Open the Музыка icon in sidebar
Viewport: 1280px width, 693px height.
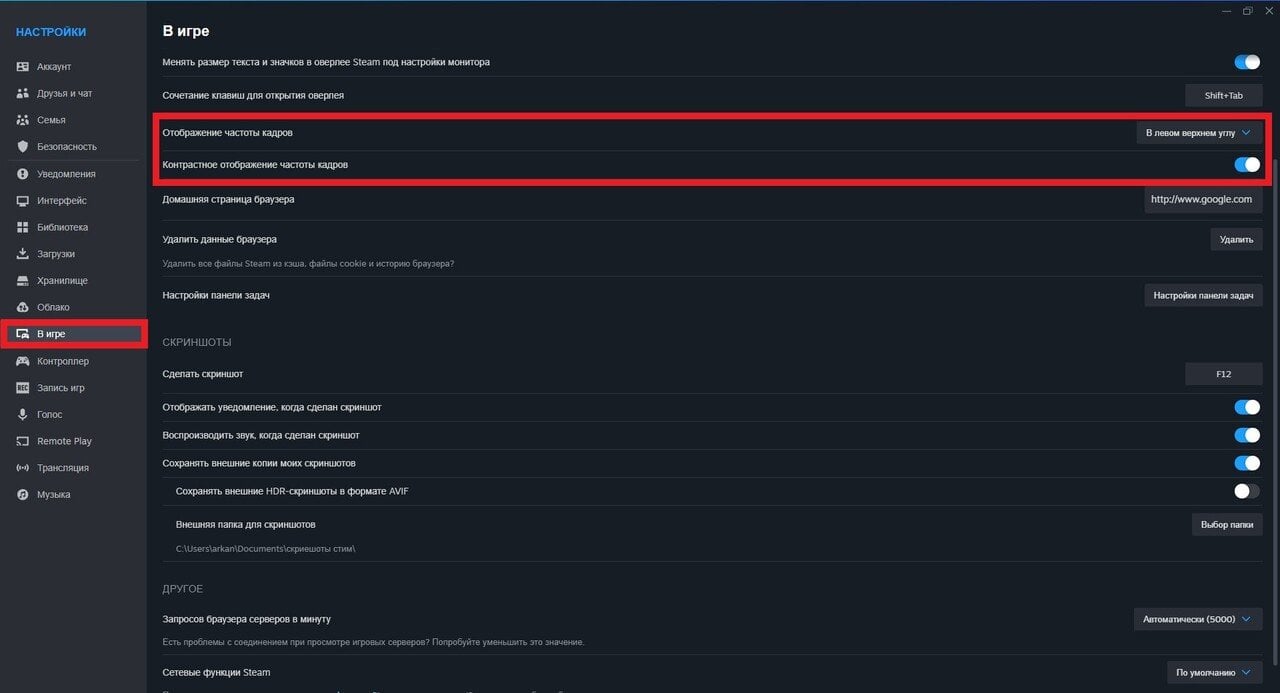pos(22,495)
